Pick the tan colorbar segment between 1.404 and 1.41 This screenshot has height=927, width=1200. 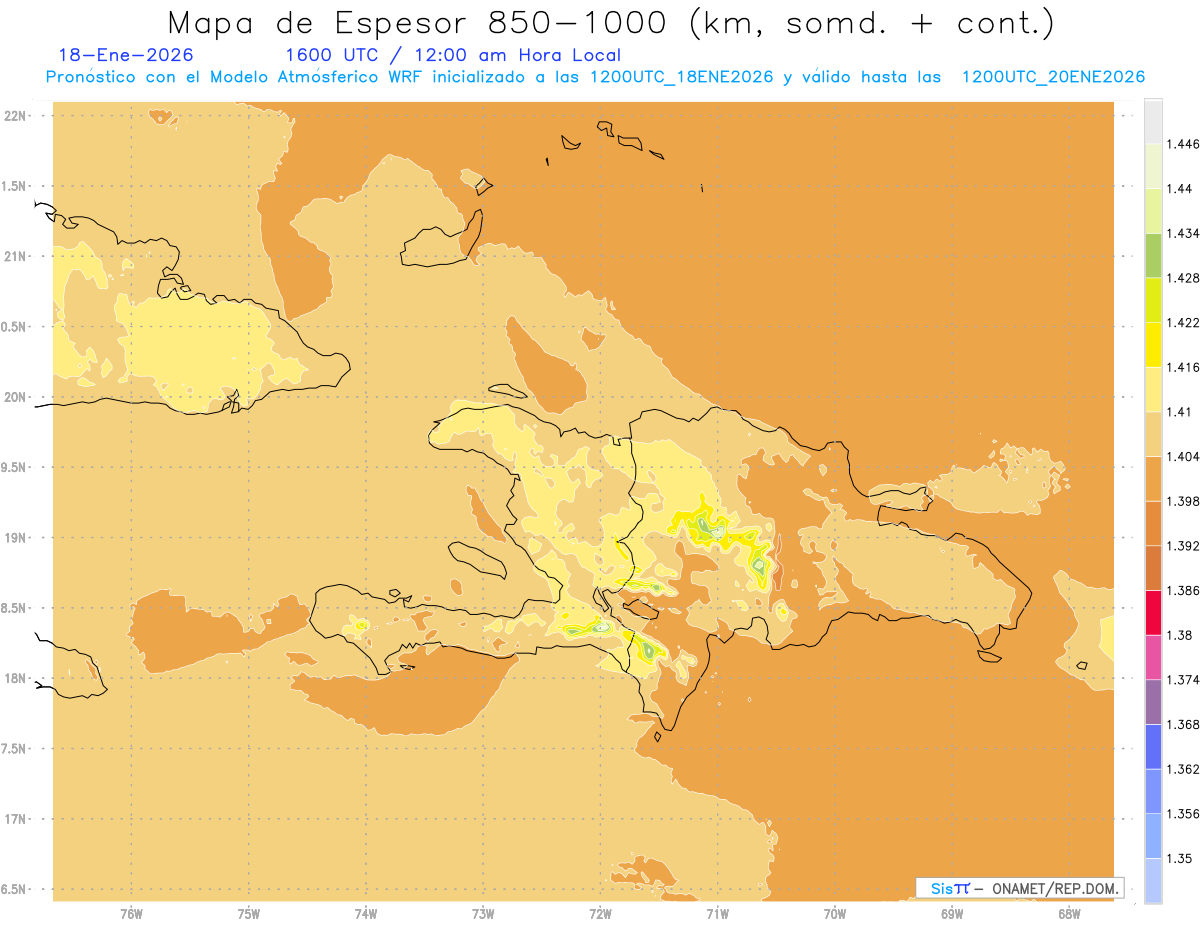pos(1153,434)
